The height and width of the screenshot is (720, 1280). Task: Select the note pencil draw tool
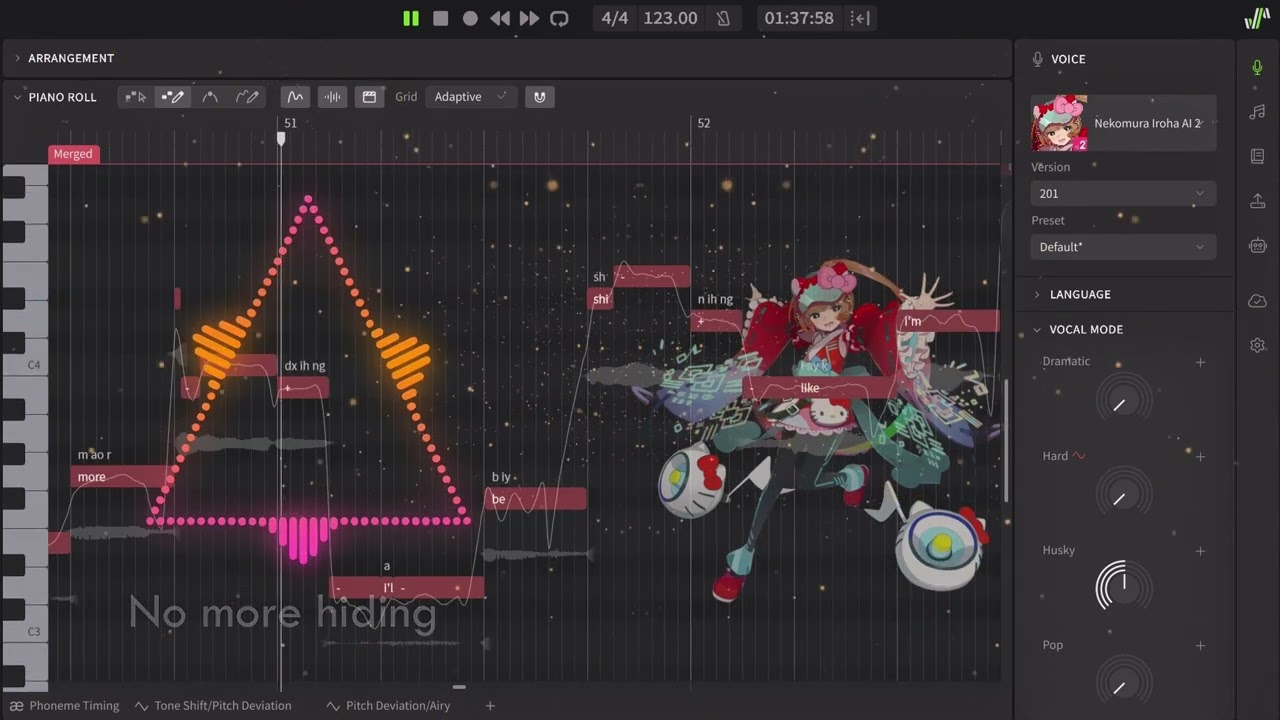click(173, 97)
